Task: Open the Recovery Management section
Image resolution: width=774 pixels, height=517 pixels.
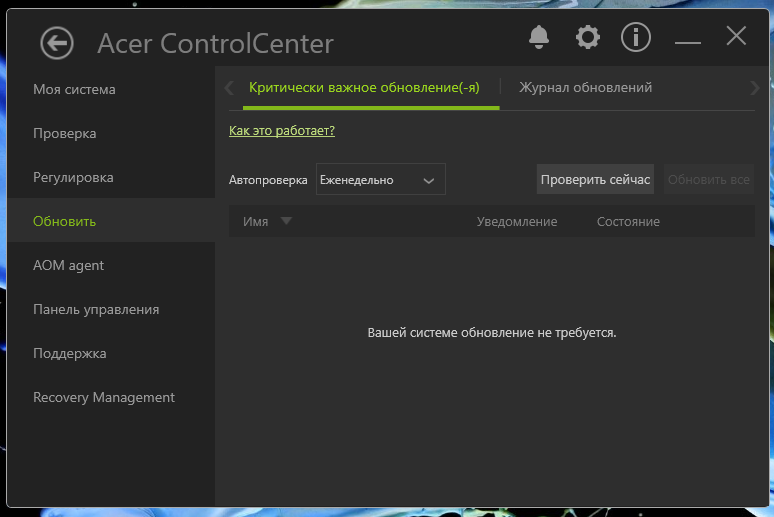Action: [111, 397]
